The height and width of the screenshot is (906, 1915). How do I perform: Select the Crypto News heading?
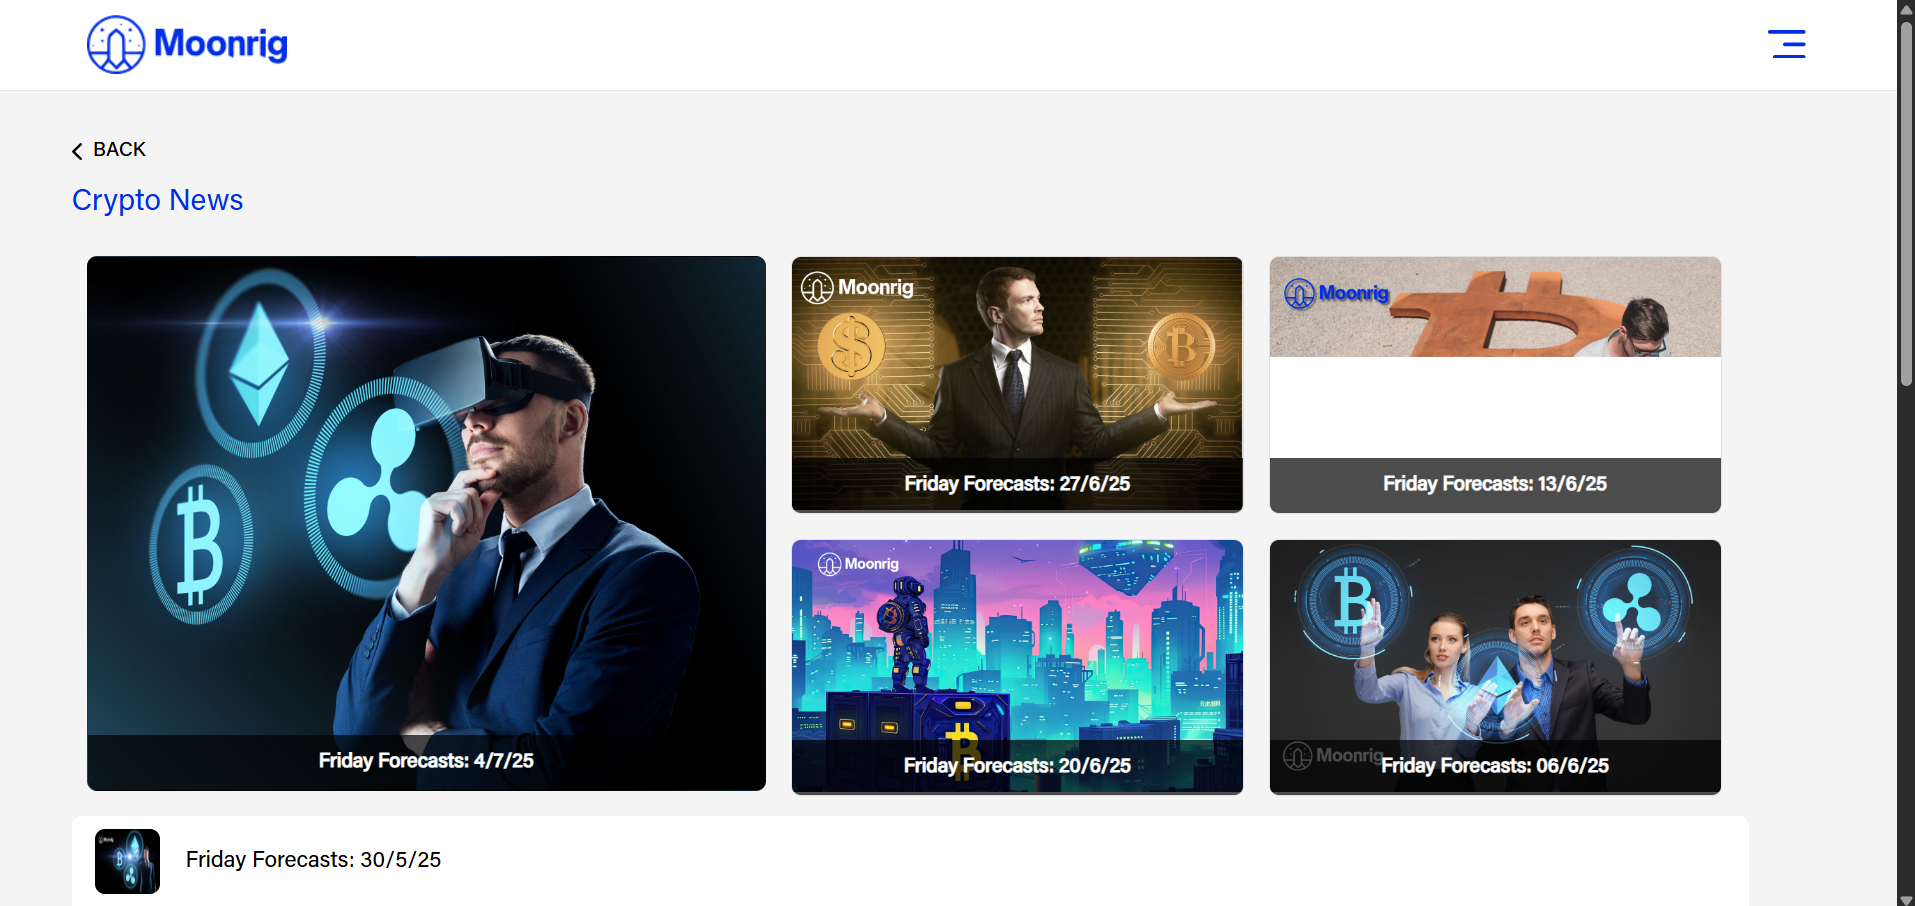click(158, 200)
